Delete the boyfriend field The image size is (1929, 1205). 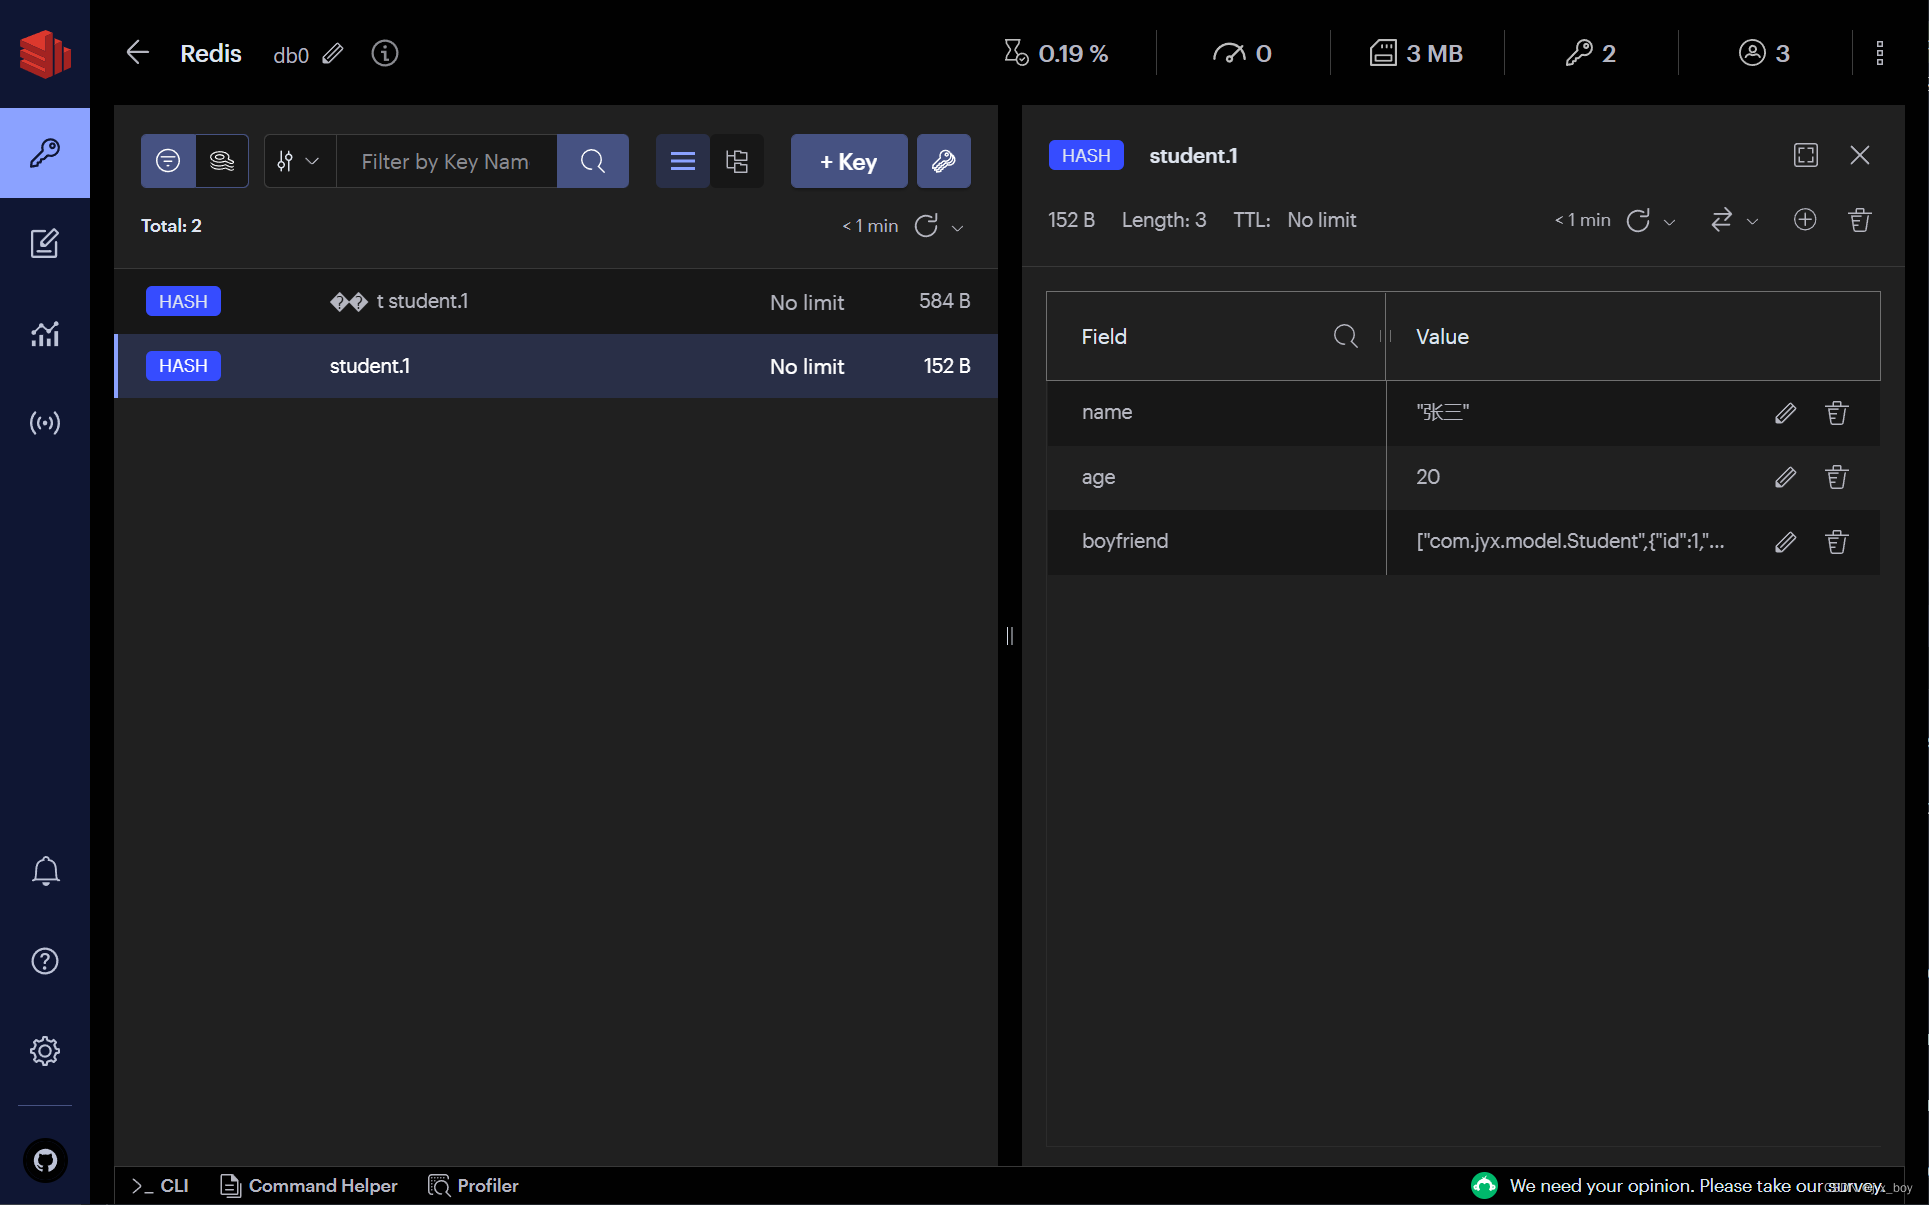pos(1837,542)
